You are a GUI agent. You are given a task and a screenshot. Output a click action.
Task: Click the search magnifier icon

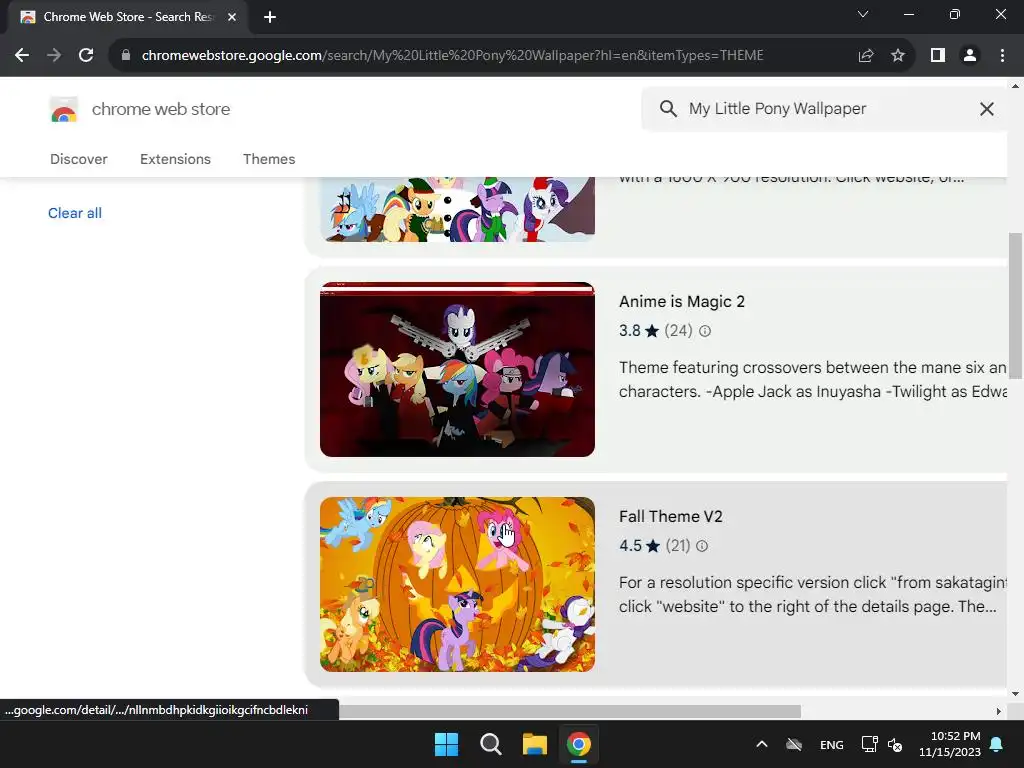click(668, 108)
